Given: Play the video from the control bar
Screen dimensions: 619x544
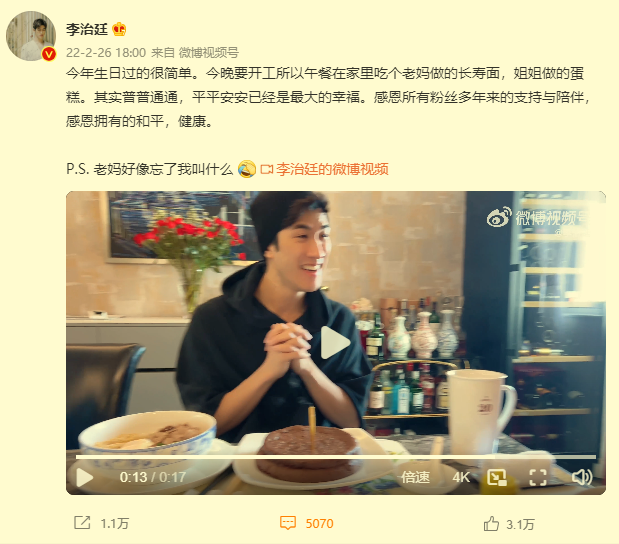Looking at the screenshot, I should (84, 477).
